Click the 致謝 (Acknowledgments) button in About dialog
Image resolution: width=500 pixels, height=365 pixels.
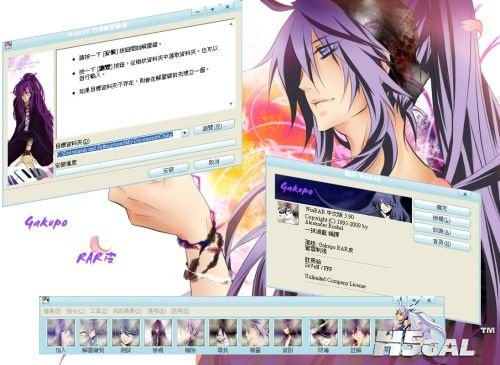pyautogui.click(x=442, y=231)
